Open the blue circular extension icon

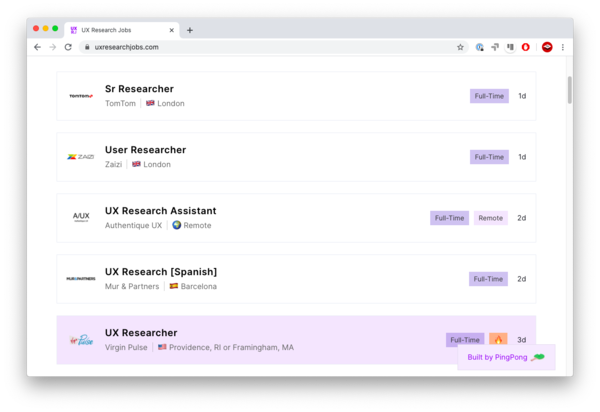[x=479, y=47]
